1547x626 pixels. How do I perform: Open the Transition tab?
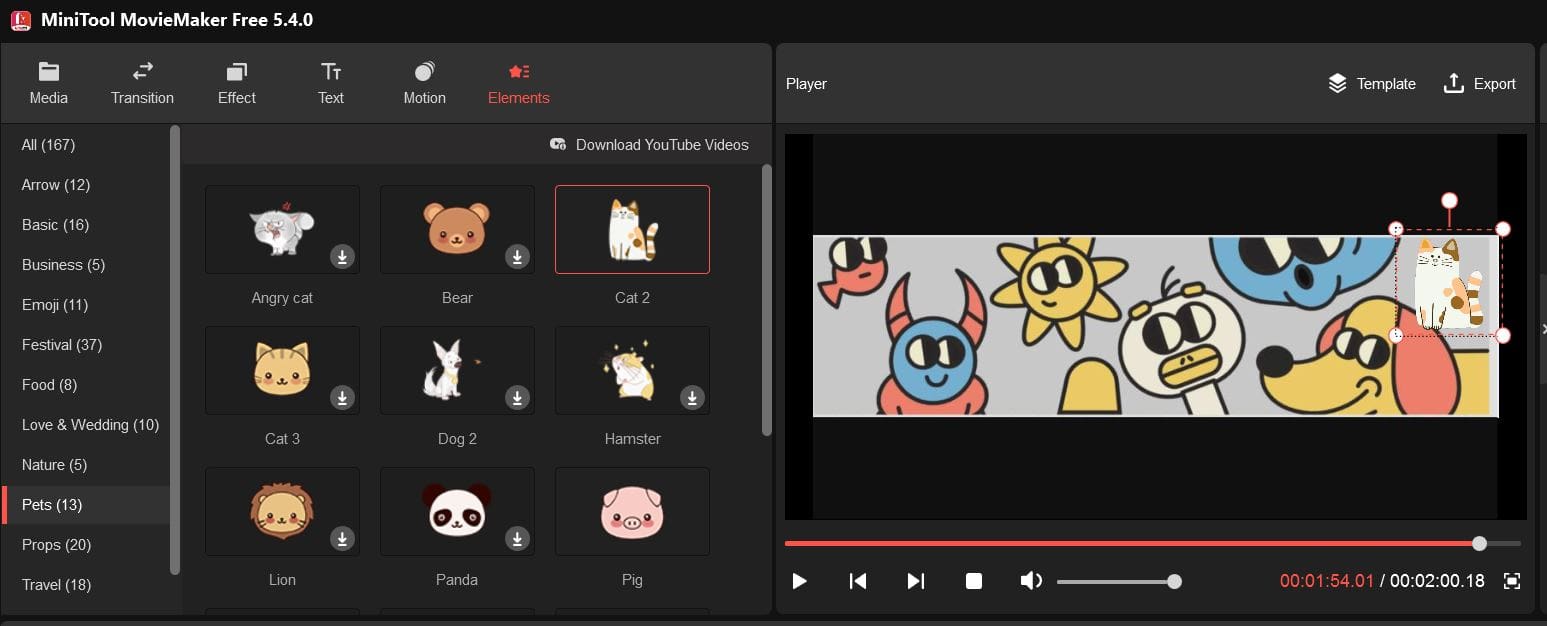tap(142, 84)
